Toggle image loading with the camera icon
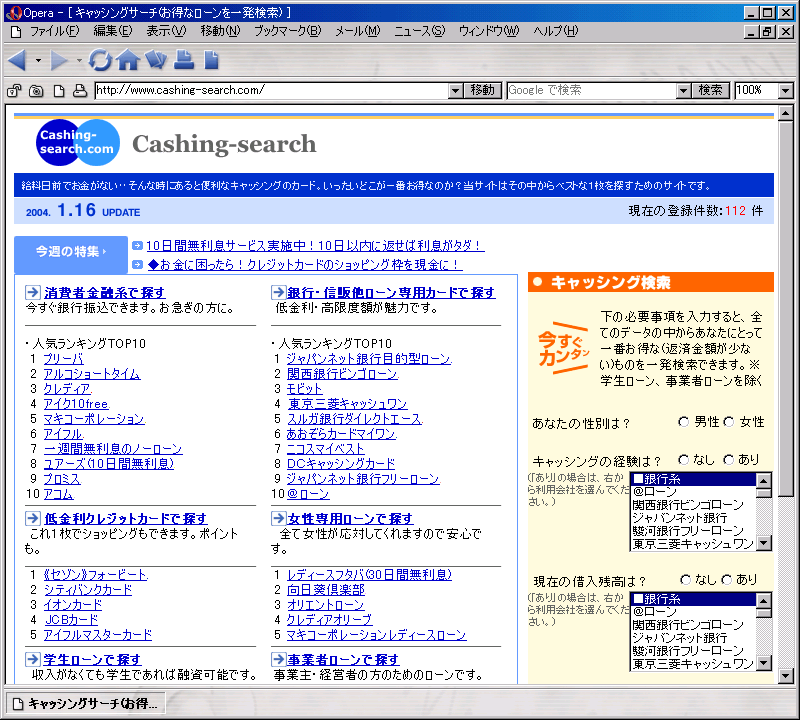Image resolution: width=800 pixels, height=720 pixels. [36, 91]
